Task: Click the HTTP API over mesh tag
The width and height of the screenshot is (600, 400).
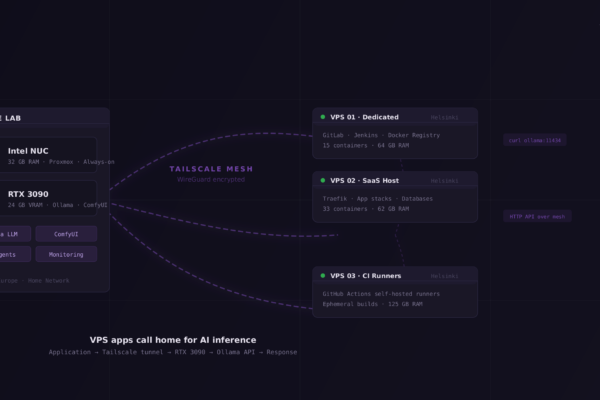Action: (x=537, y=217)
